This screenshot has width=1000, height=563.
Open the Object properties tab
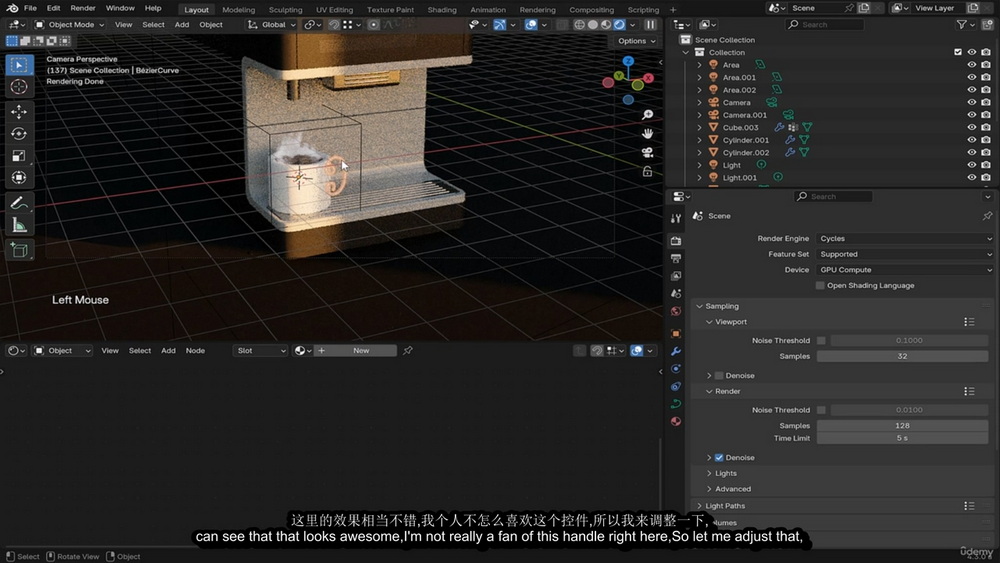point(676,333)
